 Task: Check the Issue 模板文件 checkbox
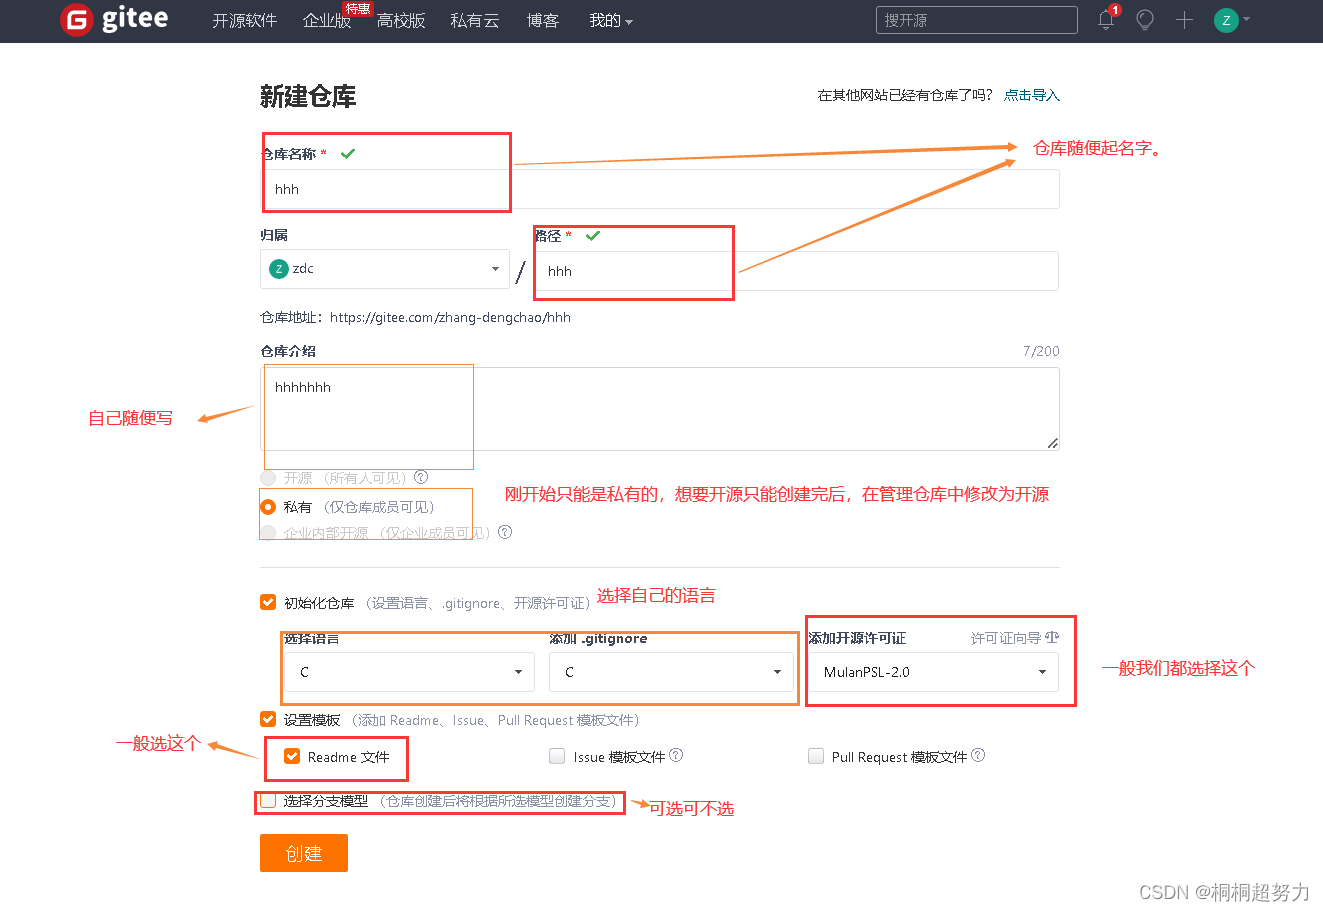point(557,756)
